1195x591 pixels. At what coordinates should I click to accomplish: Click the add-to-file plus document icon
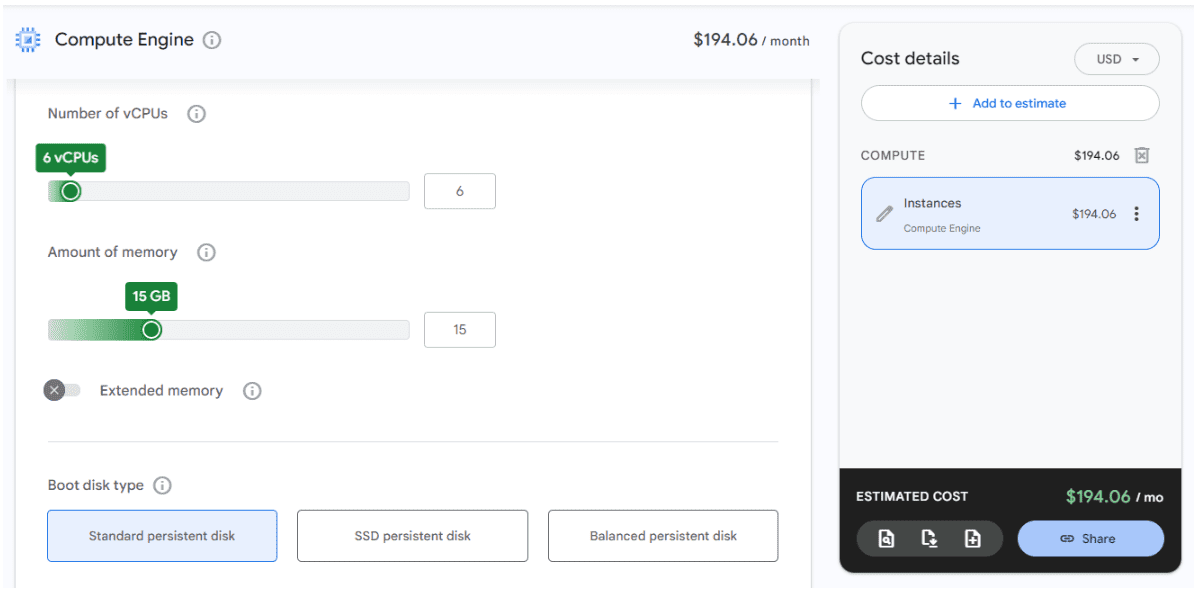pyautogui.click(x=972, y=539)
